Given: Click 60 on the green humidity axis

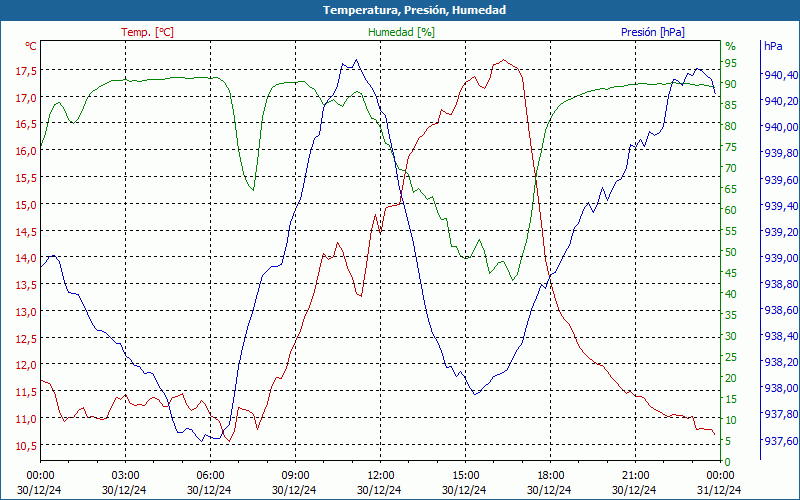Looking at the screenshot, I should 731,210.
